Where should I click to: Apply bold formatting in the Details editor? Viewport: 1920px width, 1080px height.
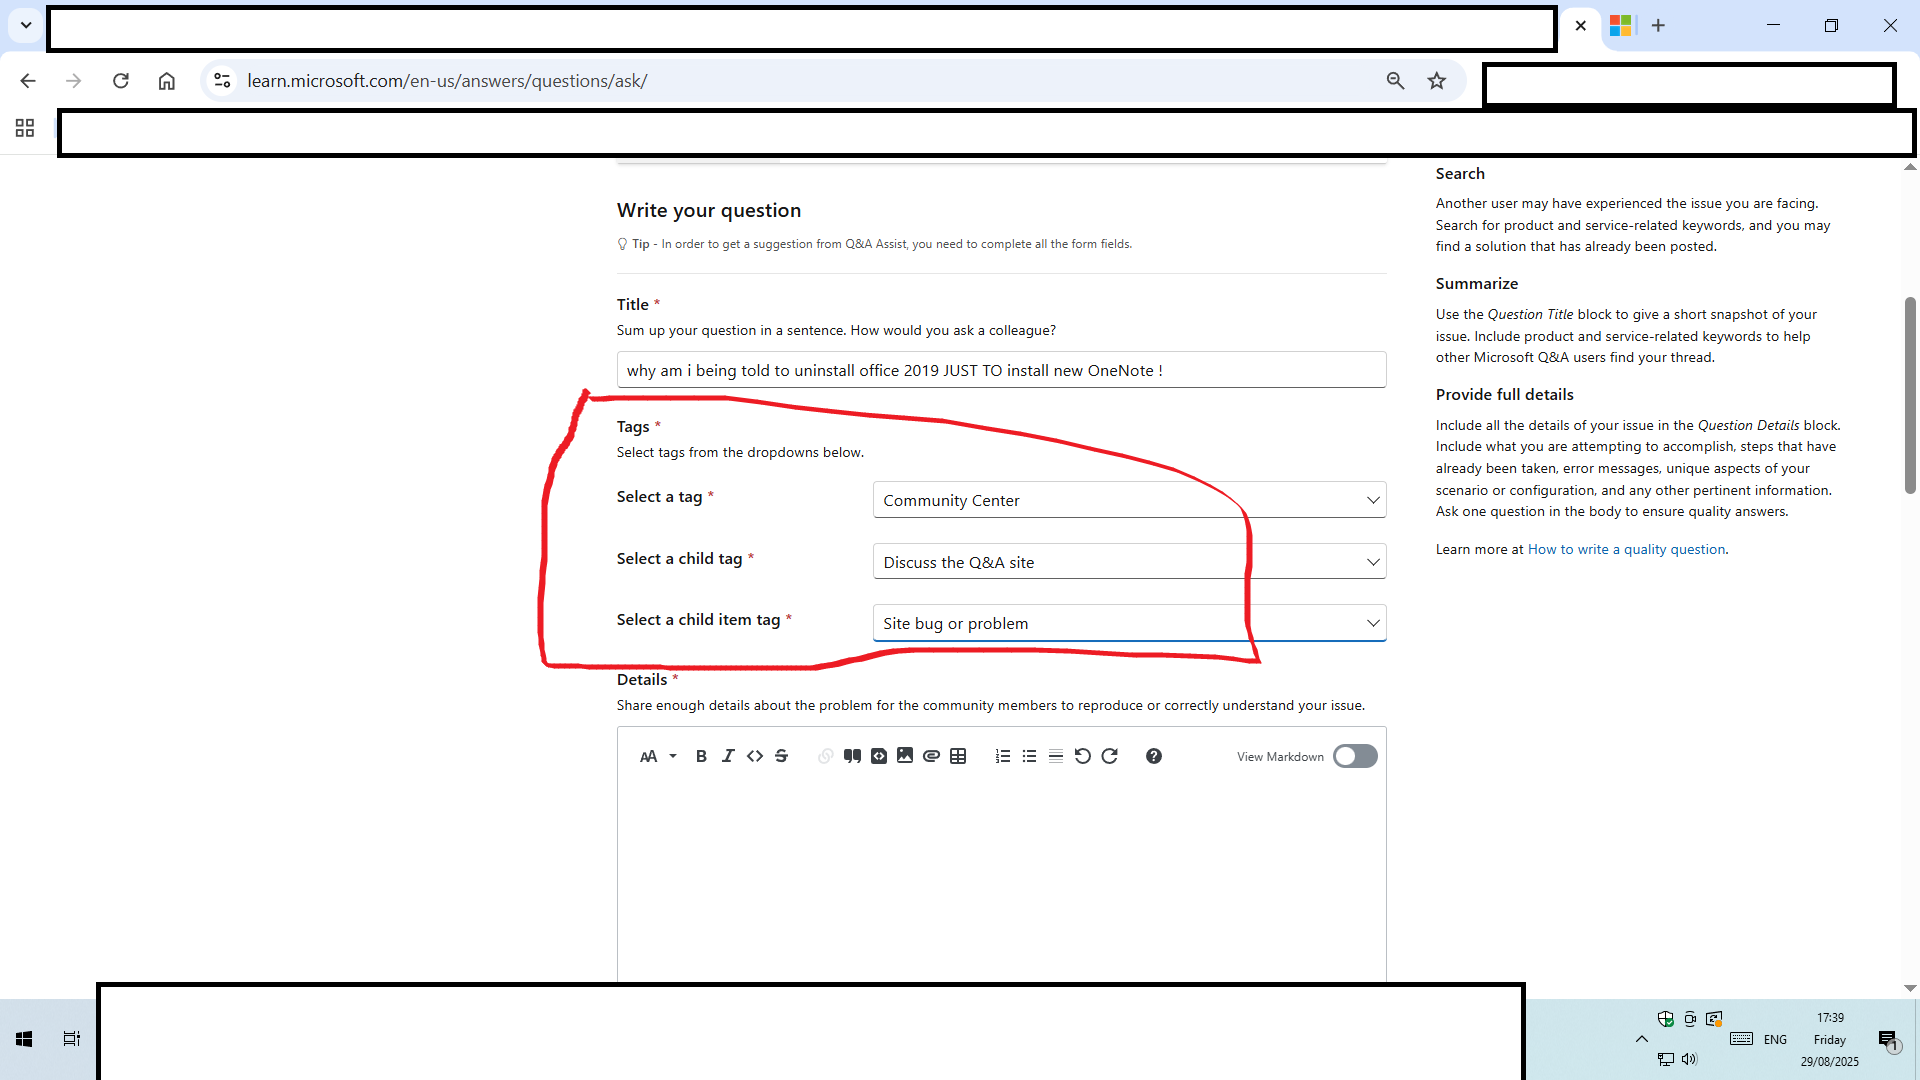[701, 756]
